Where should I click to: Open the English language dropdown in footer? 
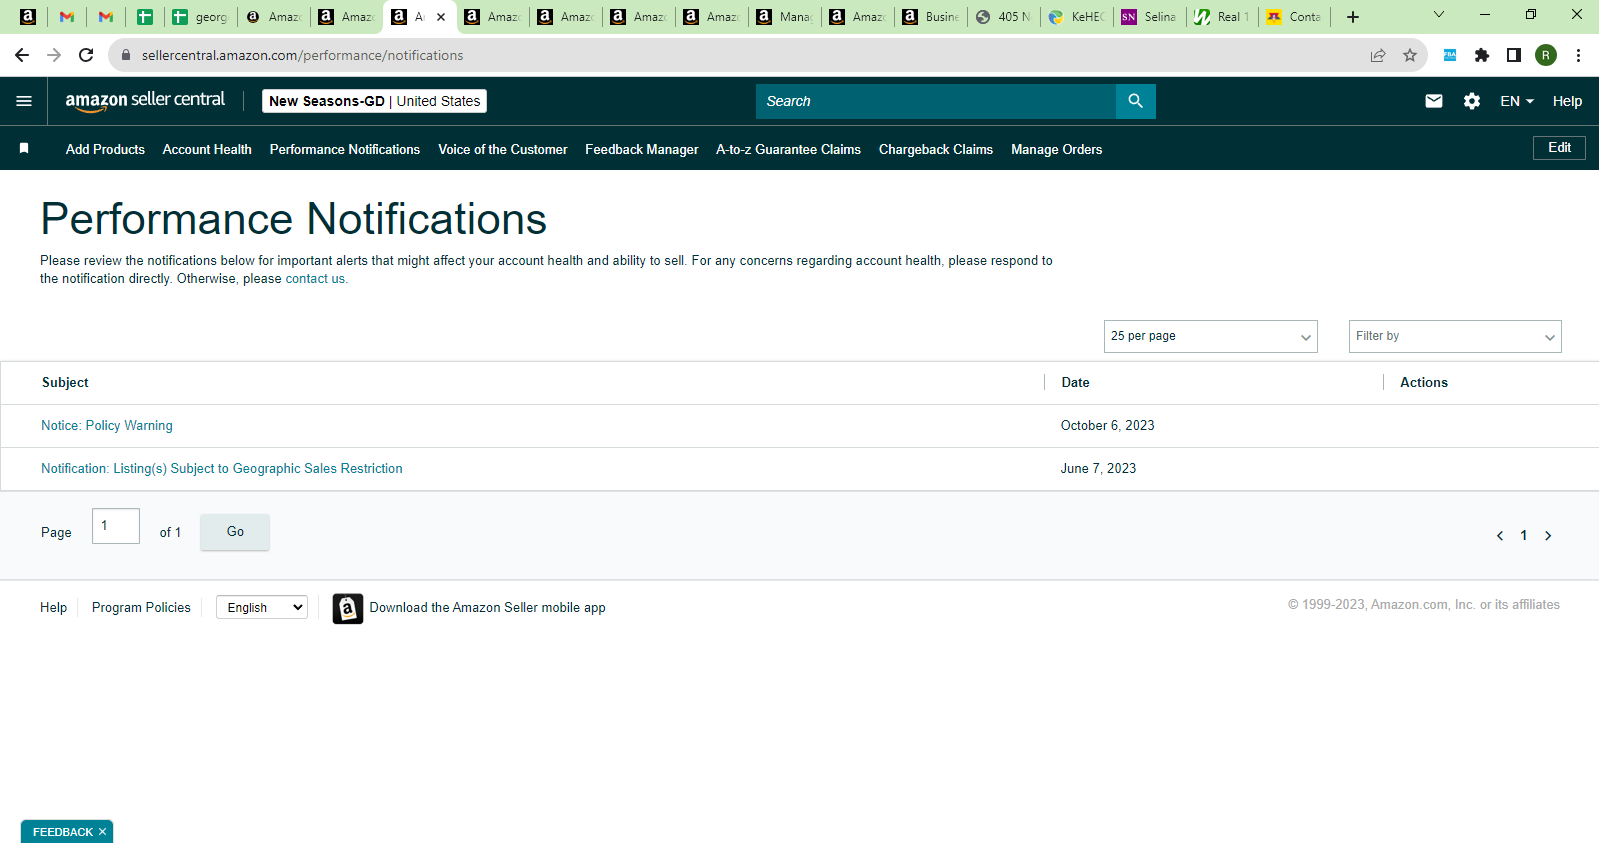pyautogui.click(x=262, y=607)
